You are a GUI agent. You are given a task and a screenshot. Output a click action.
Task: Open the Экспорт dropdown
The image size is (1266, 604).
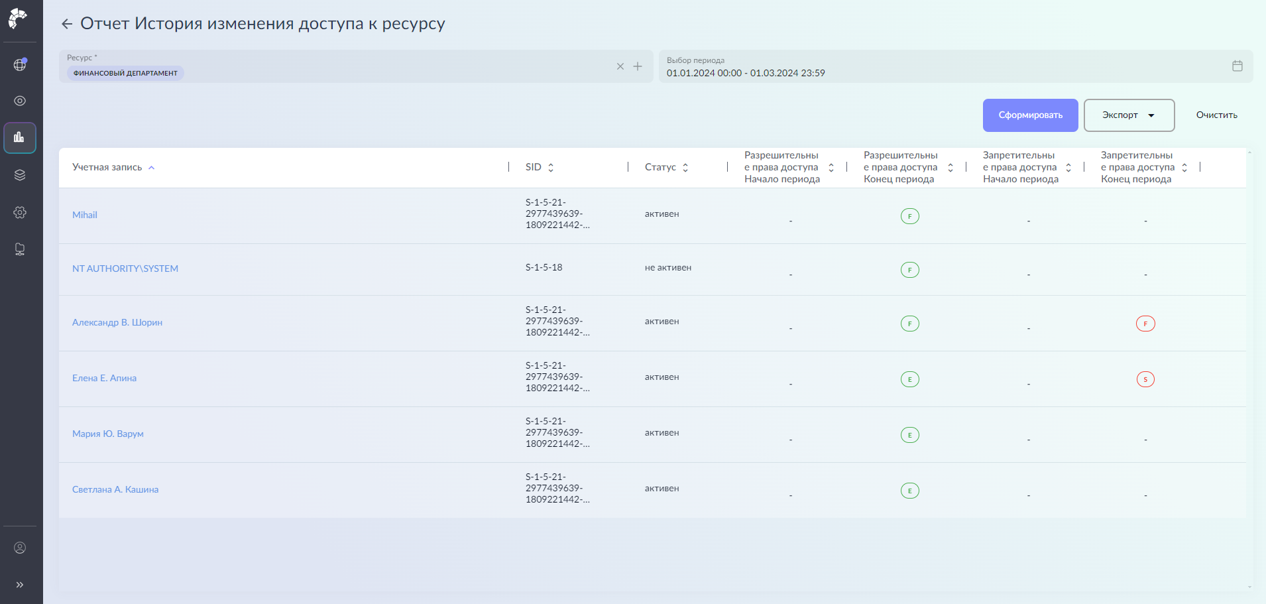[1129, 115]
